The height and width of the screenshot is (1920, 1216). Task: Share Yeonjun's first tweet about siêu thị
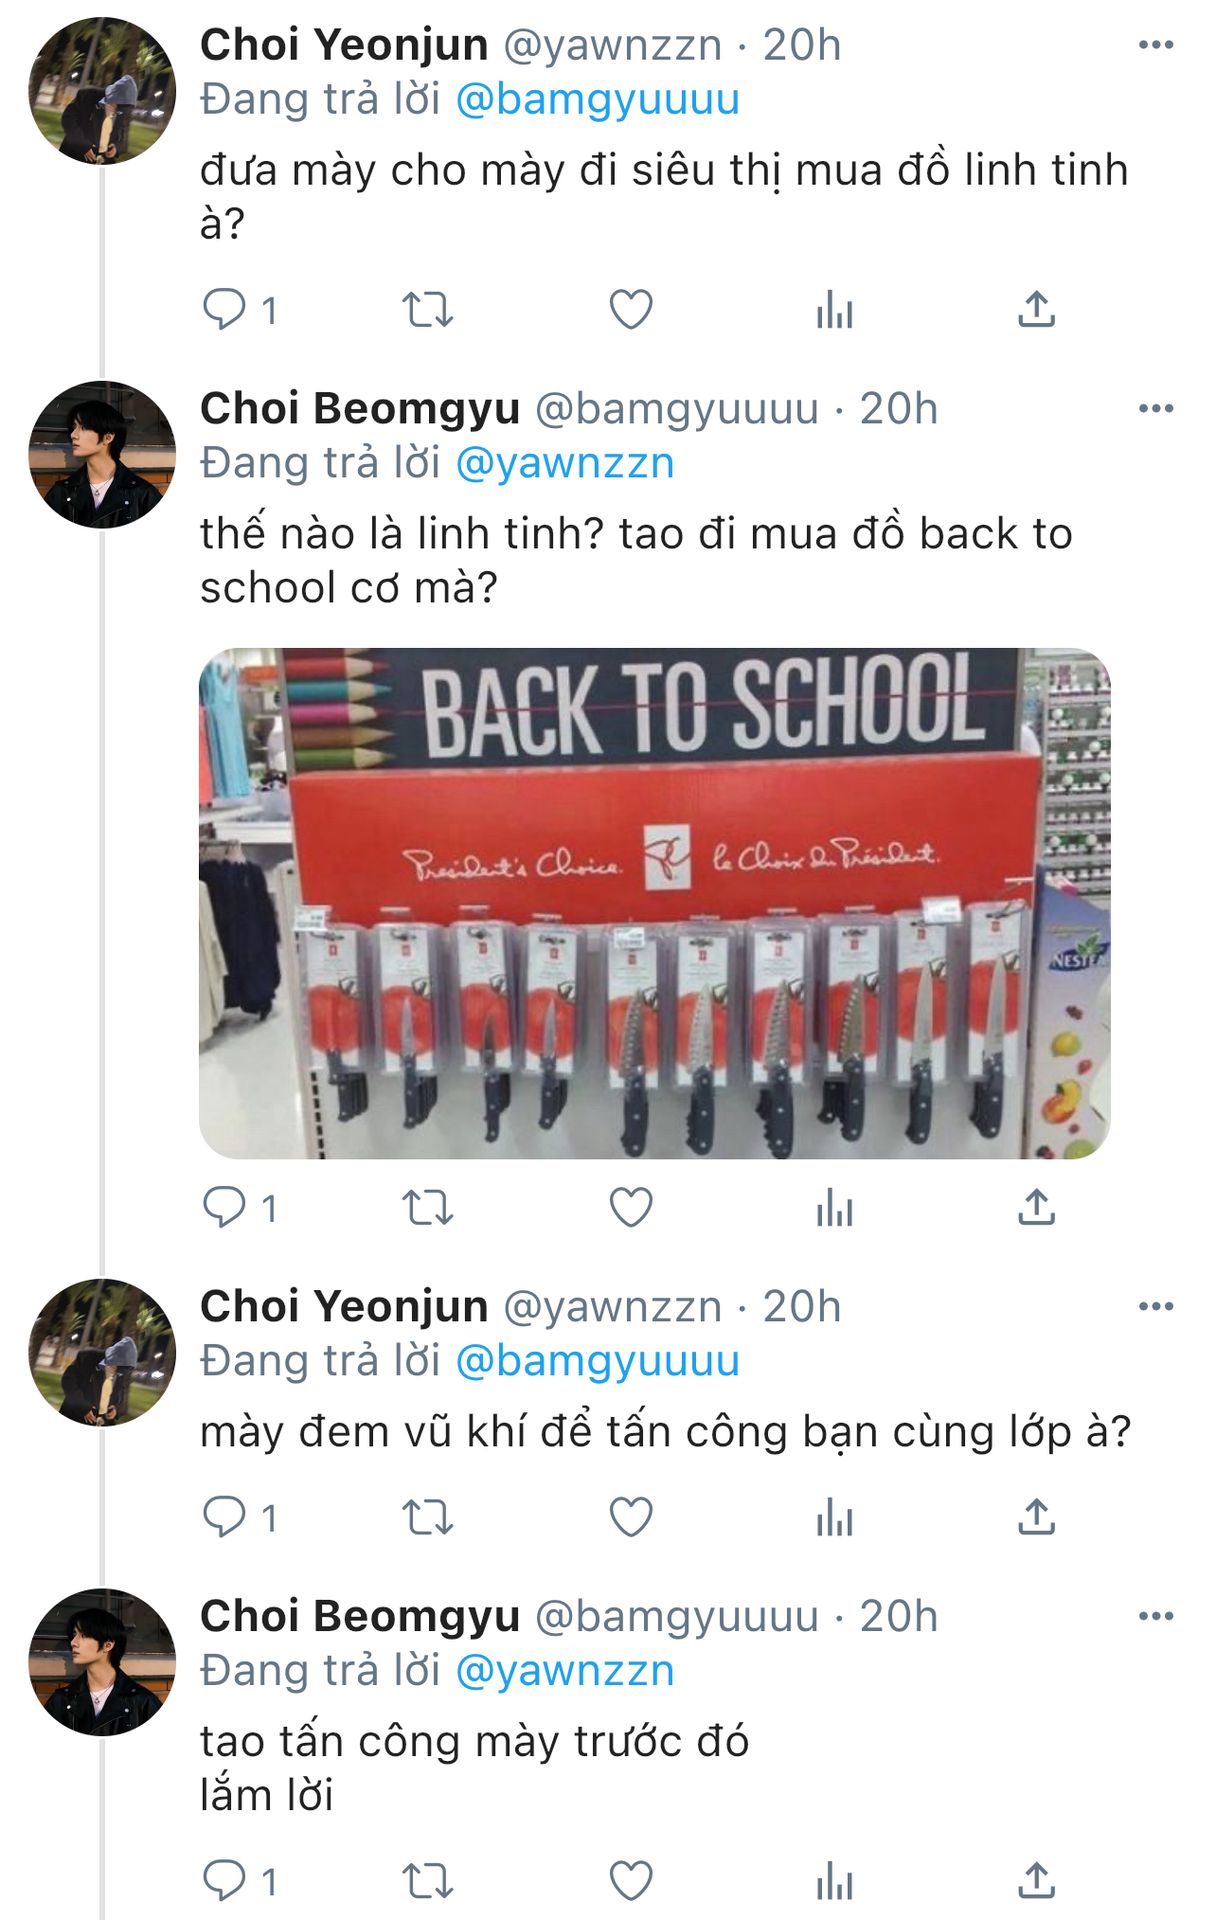point(1037,309)
